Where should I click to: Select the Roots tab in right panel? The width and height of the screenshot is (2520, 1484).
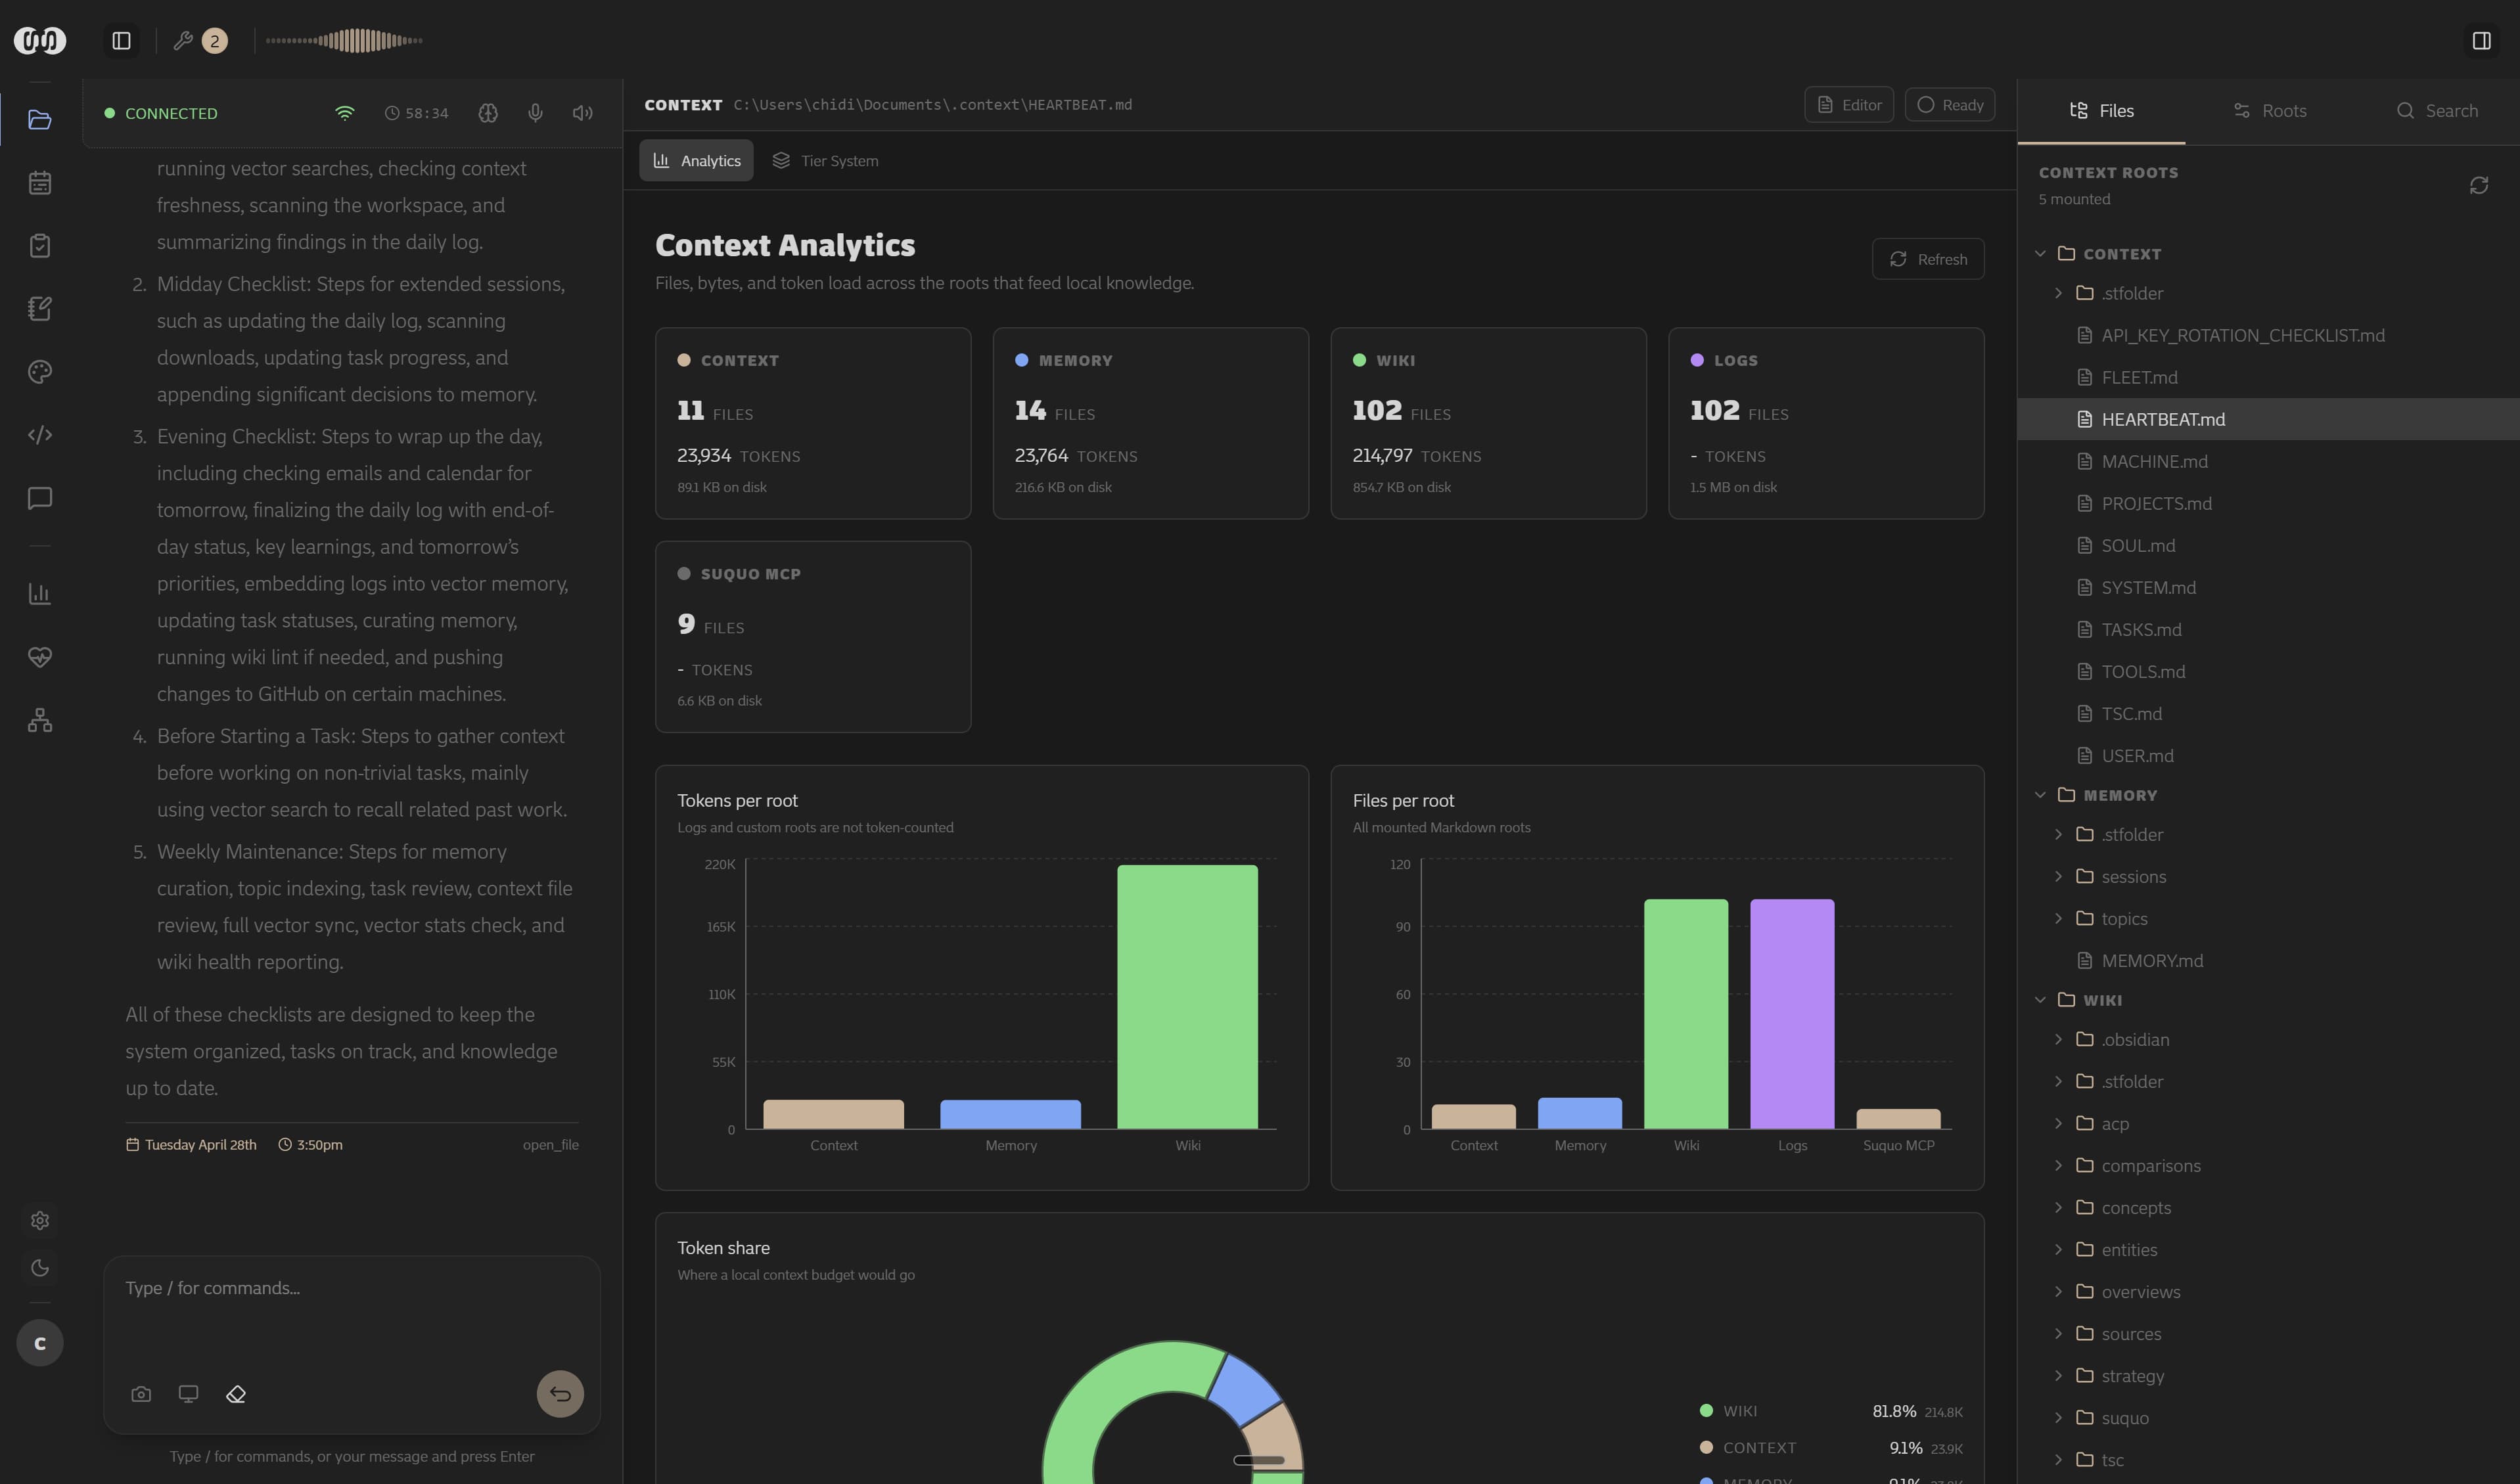pos(2270,111)
